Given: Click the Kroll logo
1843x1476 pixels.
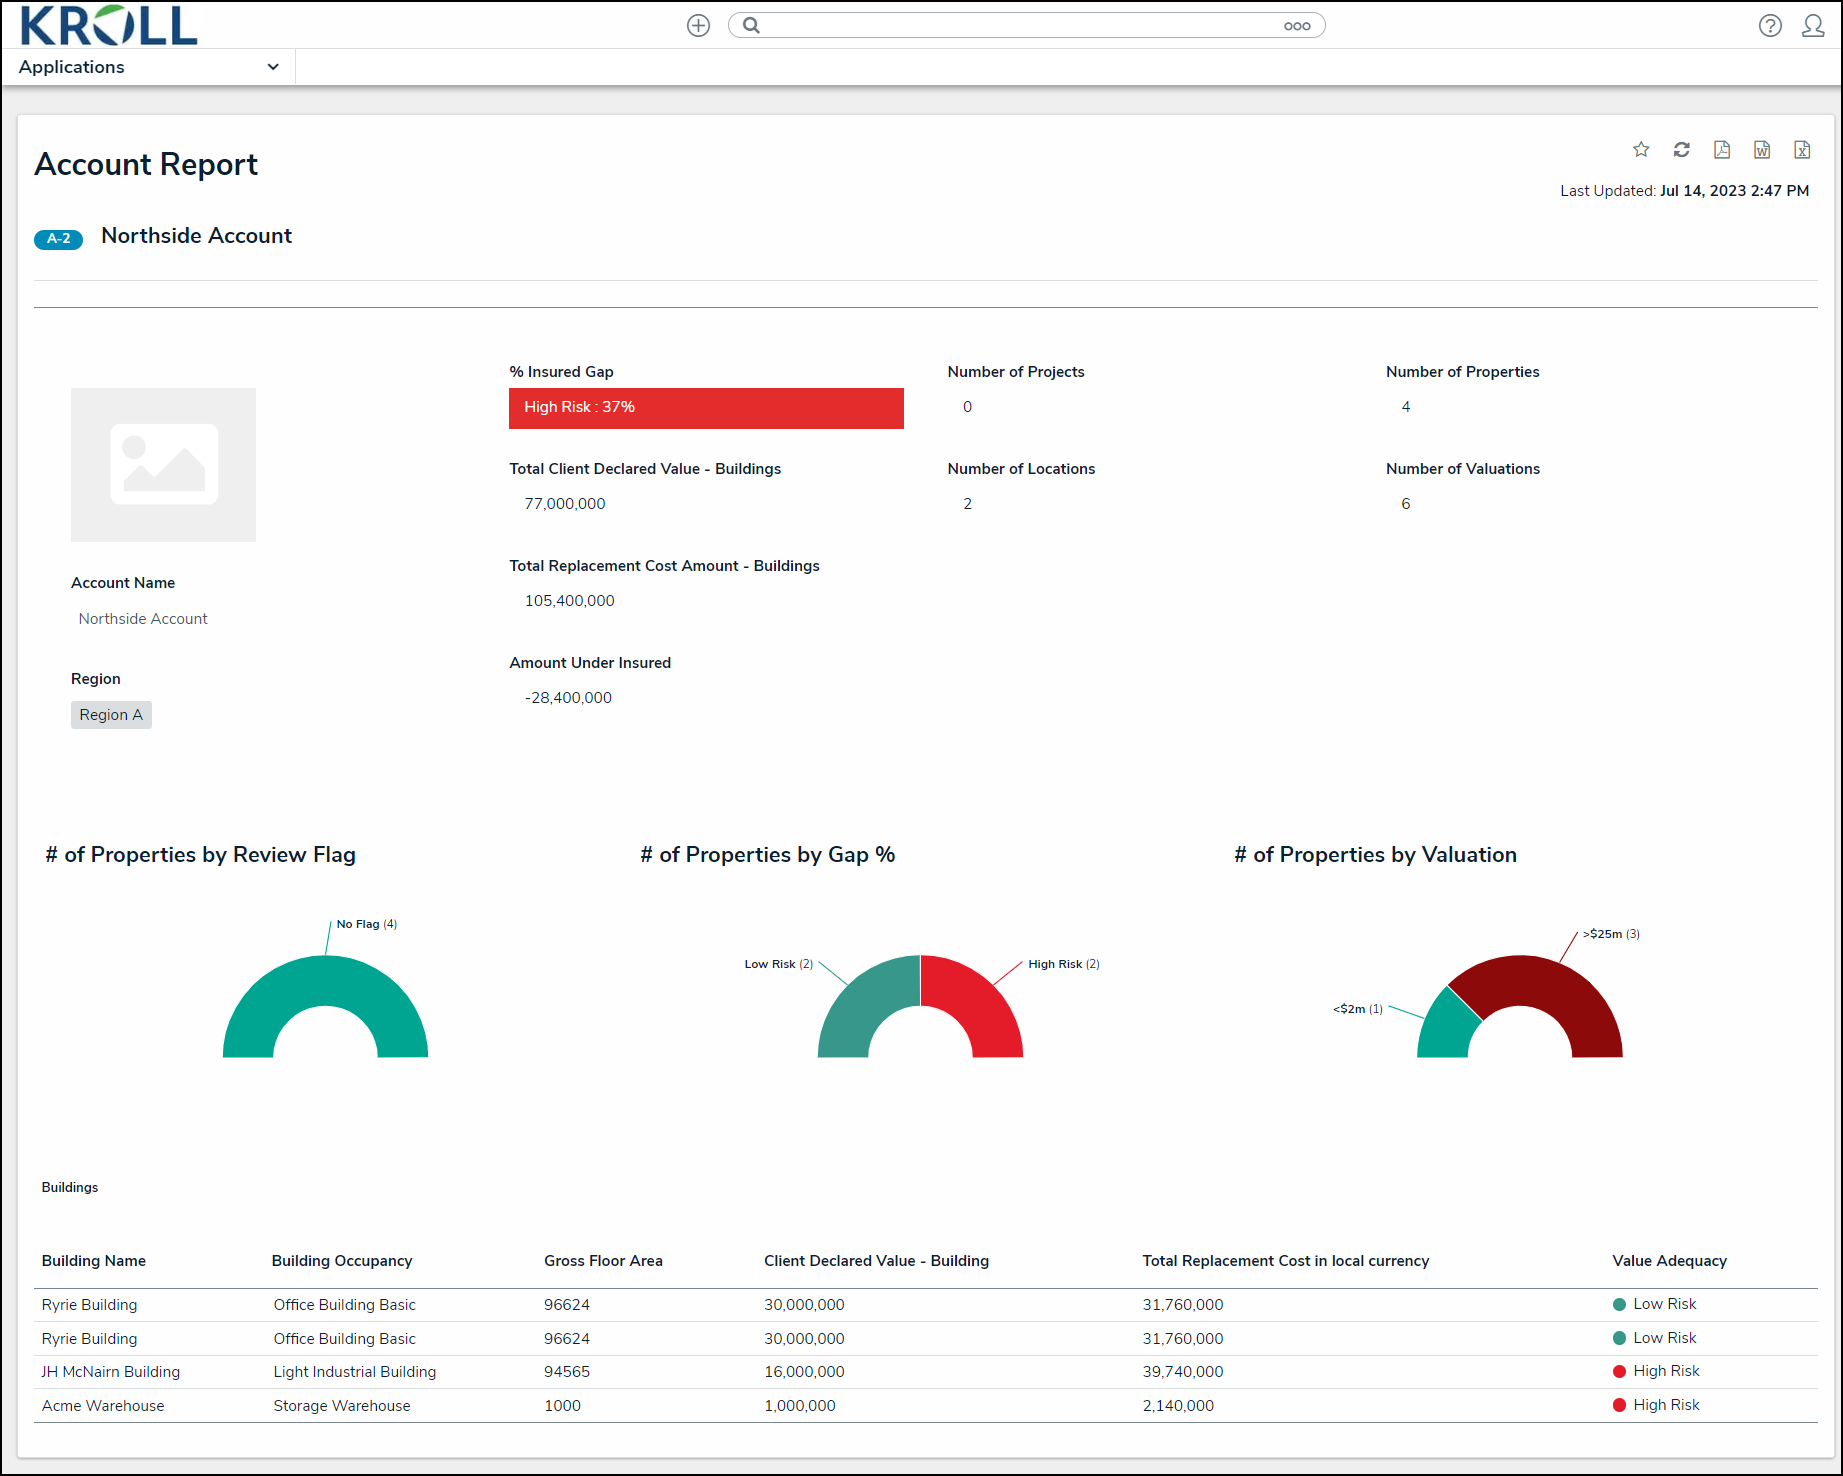Looking at the screenshot, I should [108, 25].
